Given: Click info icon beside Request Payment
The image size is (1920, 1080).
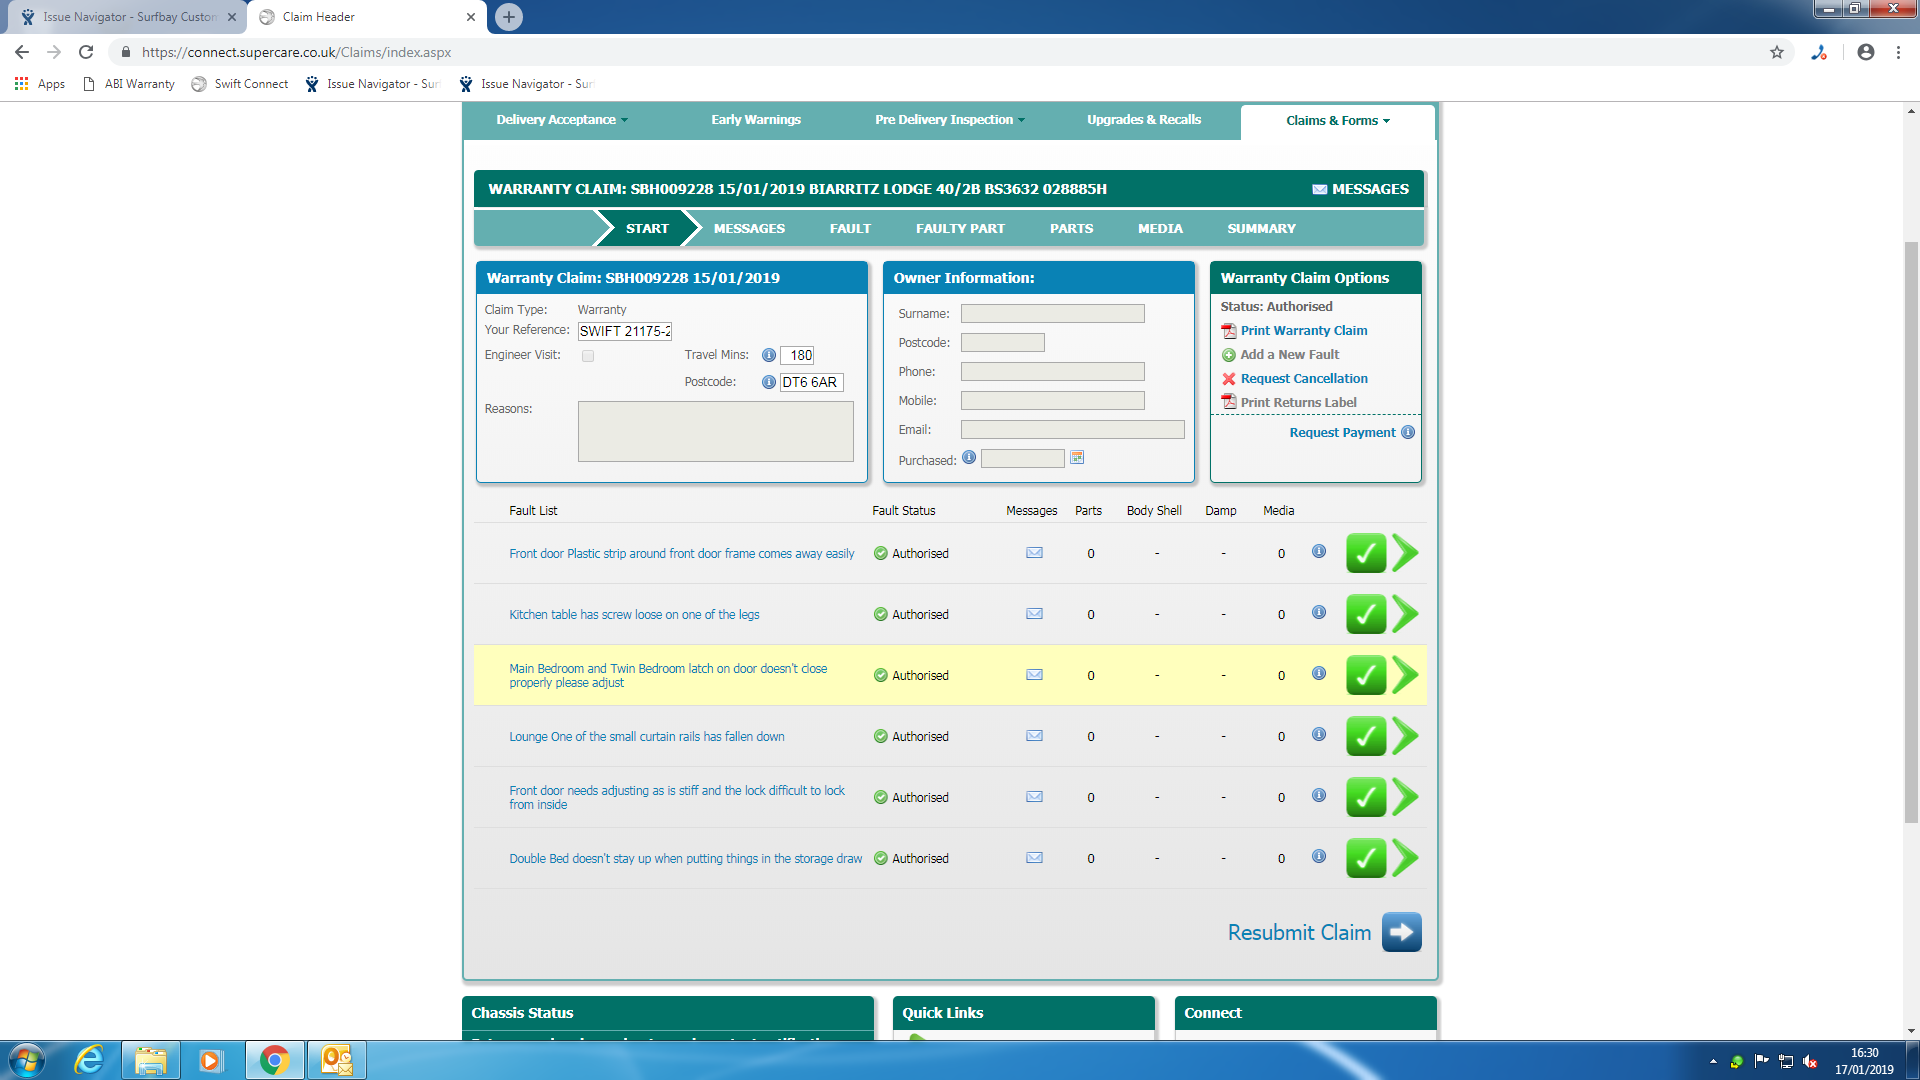Looking at the screenshot, I should [1408, 432].
